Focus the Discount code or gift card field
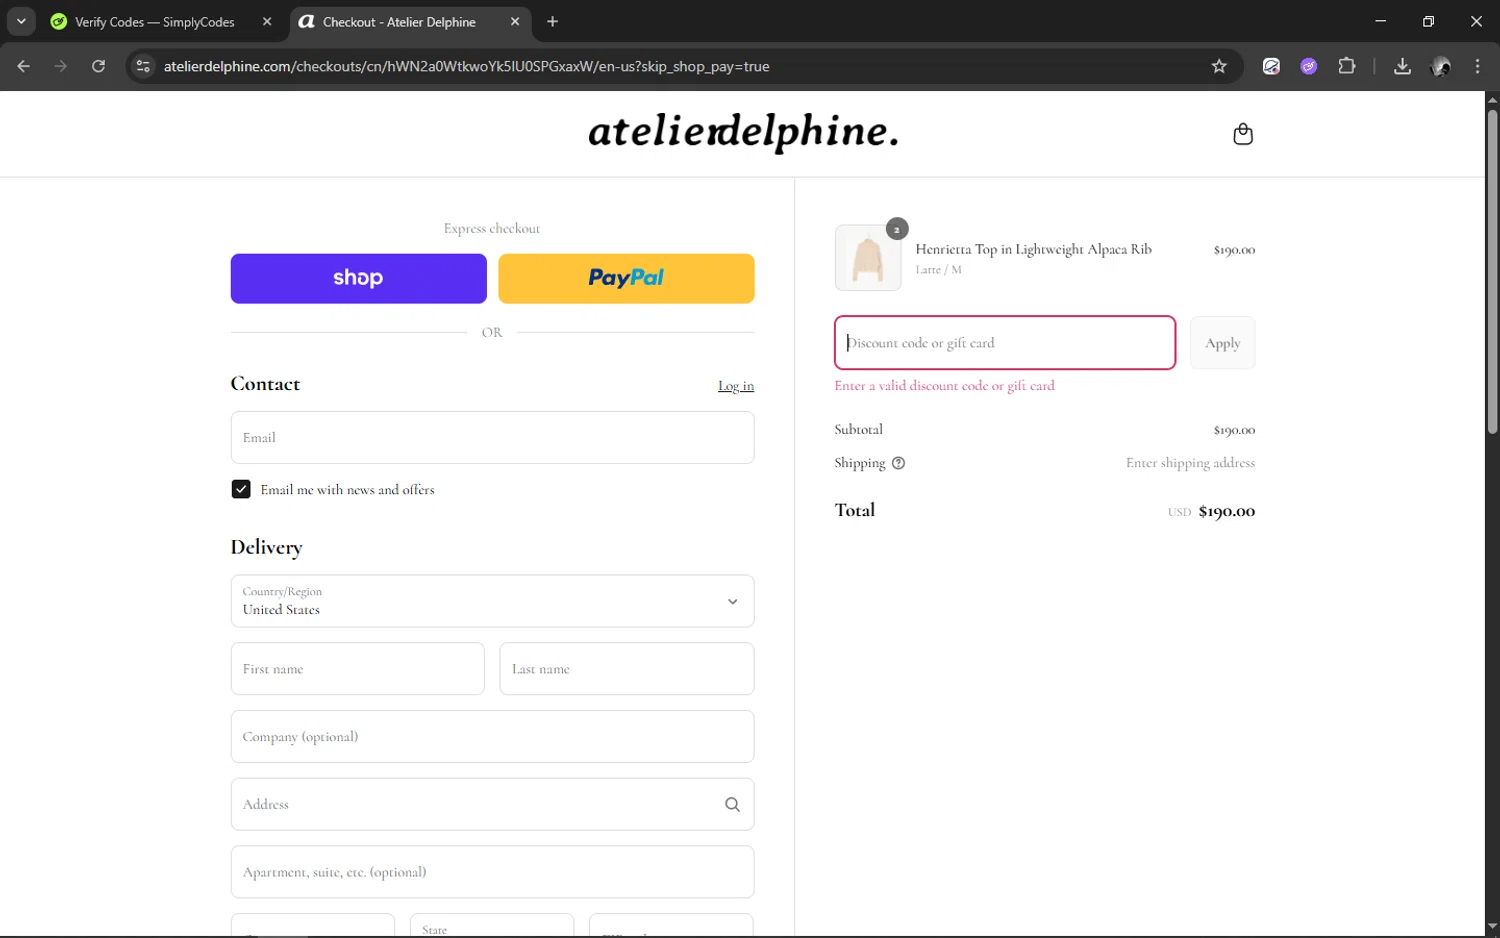 coord(1005,343)
